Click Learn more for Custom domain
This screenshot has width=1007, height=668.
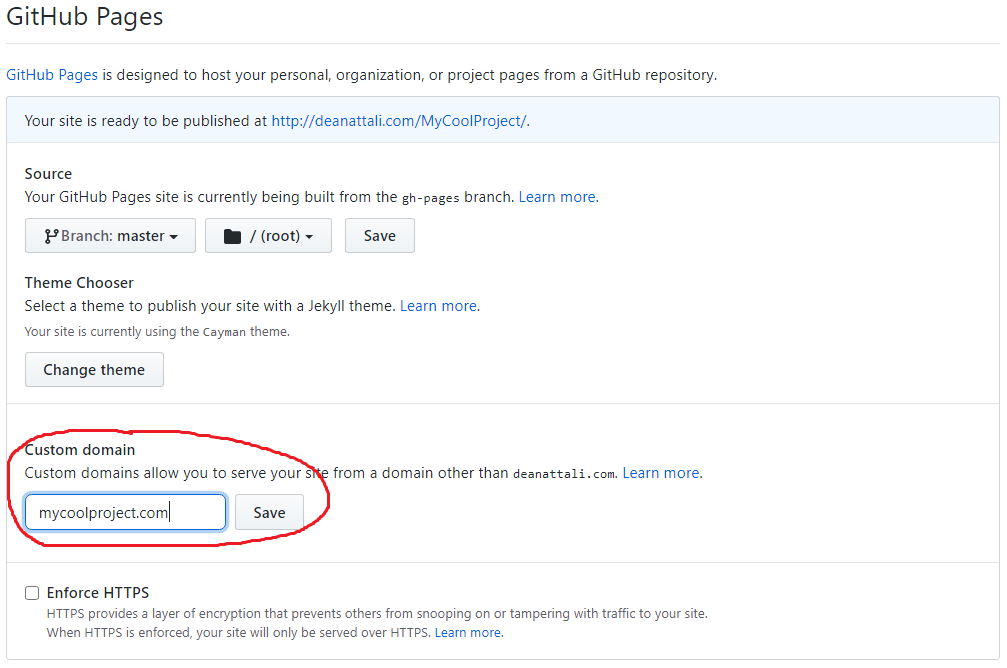coord(661,473)
